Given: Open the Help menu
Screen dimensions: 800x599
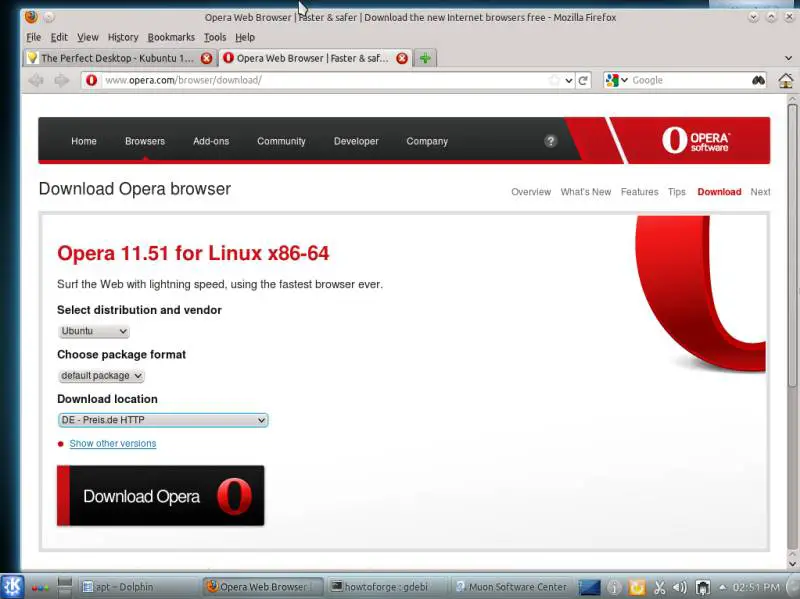Looking at the screenshot, I should pos(245,37).
